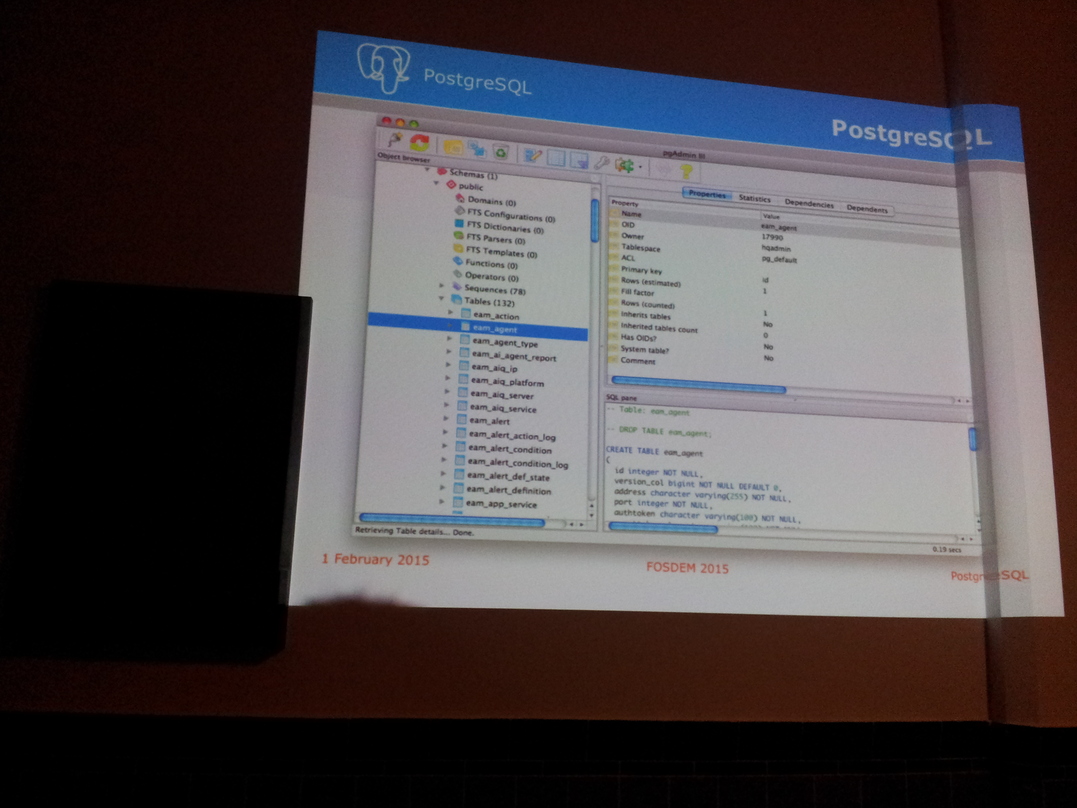This screenshot has height=808, width=1077.
Task: Switch to the Statistics tab
Action: click(754, 198)
